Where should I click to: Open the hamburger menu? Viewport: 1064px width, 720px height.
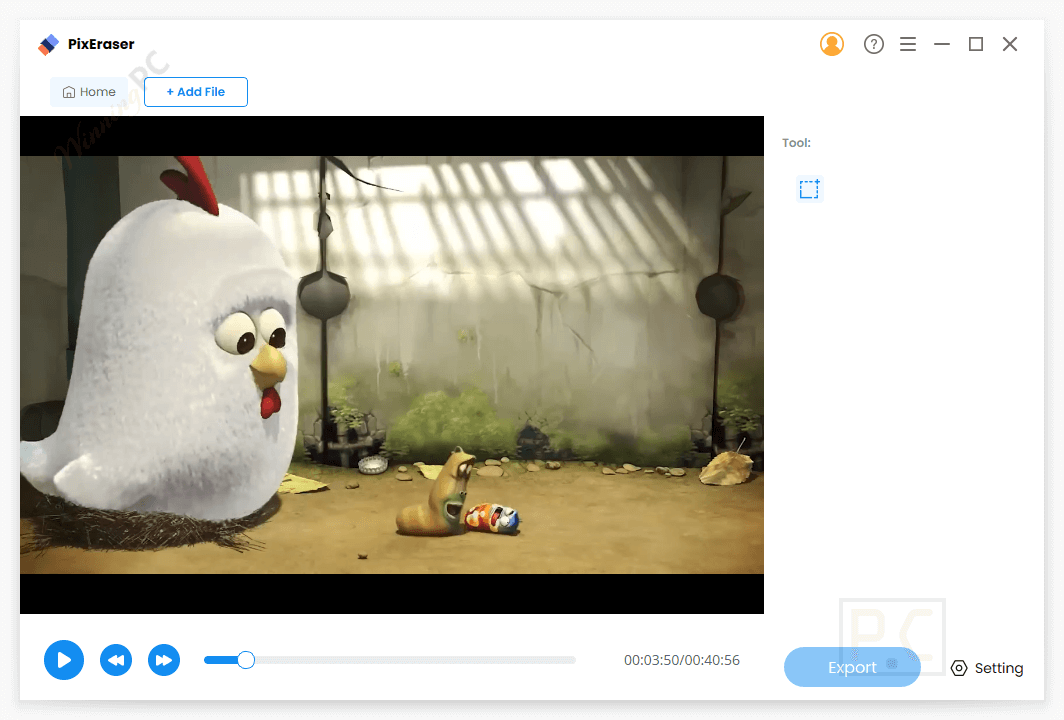point(908,44)
